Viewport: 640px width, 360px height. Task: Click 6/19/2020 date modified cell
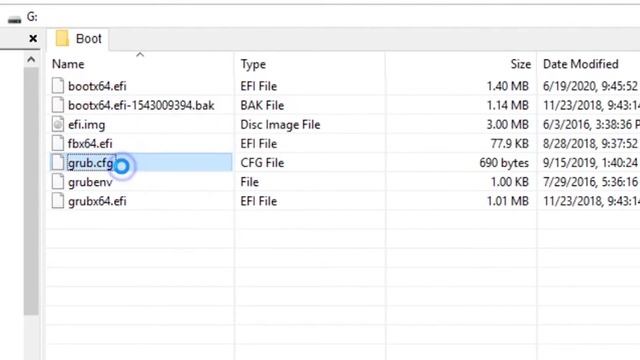pos(591,86)
